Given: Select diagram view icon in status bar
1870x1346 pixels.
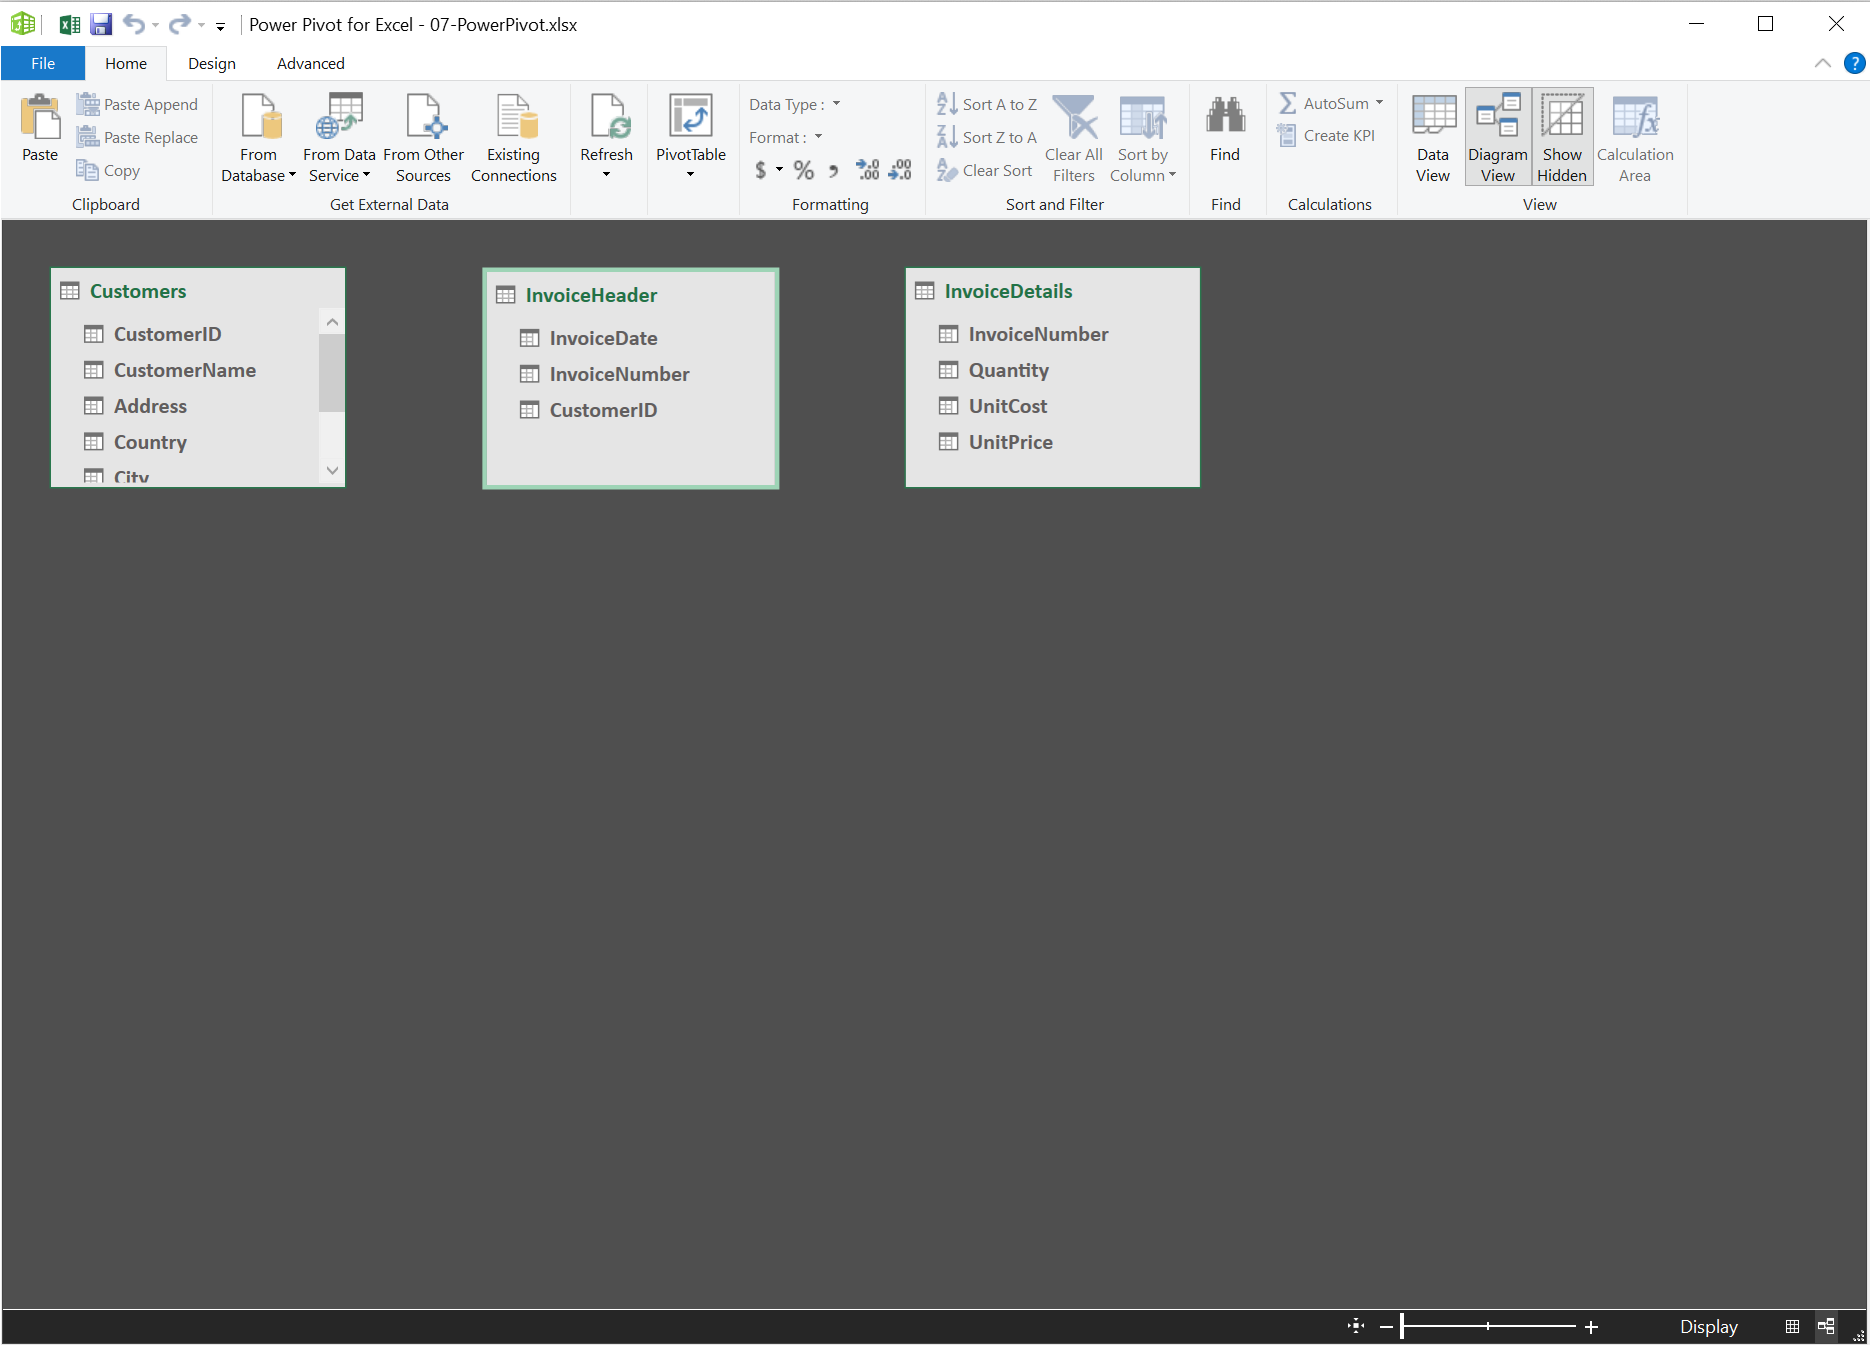Looking at the screenshot, I should coord(1826,1326).
